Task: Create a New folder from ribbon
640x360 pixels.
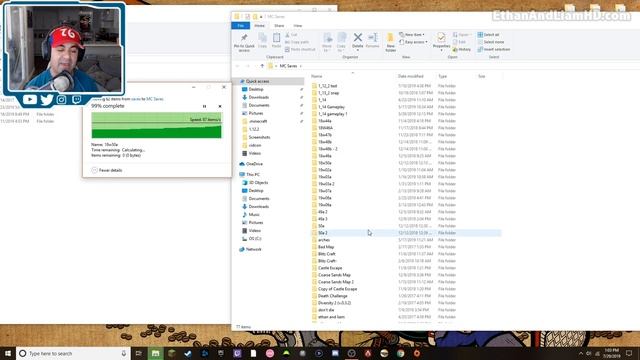Action: pyautogui.click(x=391, y=42)
